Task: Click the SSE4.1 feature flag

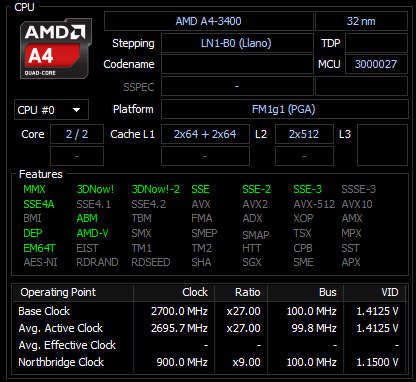Action: [93, 204]
